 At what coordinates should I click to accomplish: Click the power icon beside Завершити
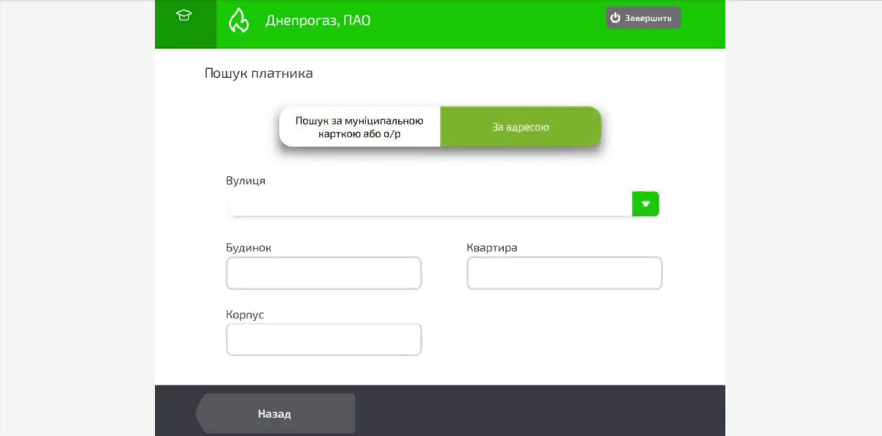616,18
